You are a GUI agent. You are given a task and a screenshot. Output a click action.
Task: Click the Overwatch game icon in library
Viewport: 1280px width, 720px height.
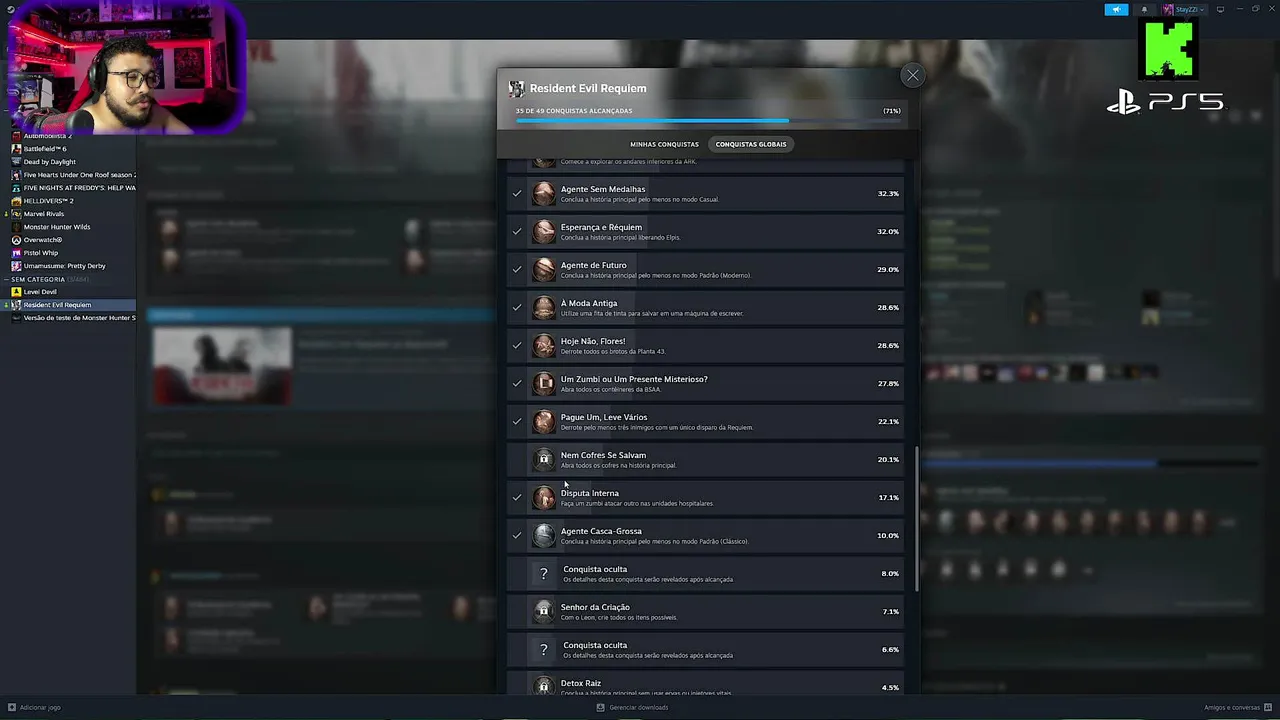(x=16, y=240)
